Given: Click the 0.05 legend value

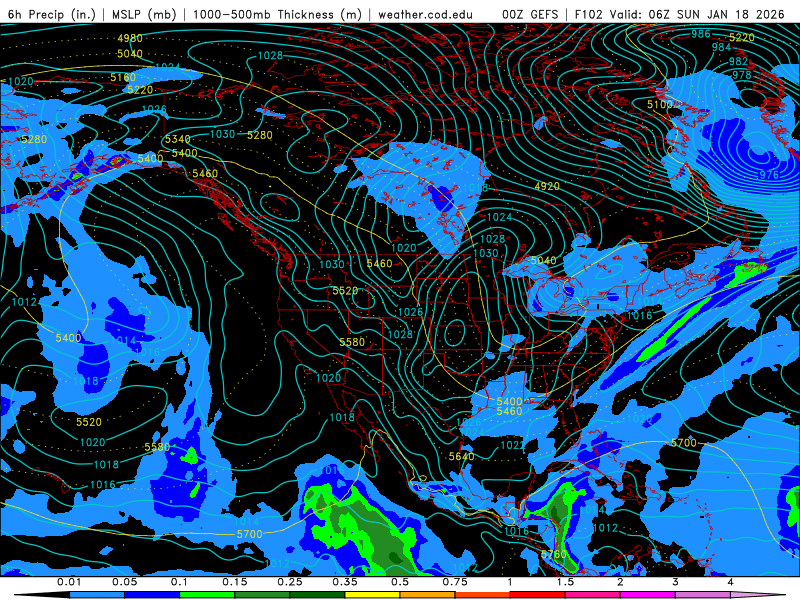Looking at the screenshot, I should (x=124, y=582).
